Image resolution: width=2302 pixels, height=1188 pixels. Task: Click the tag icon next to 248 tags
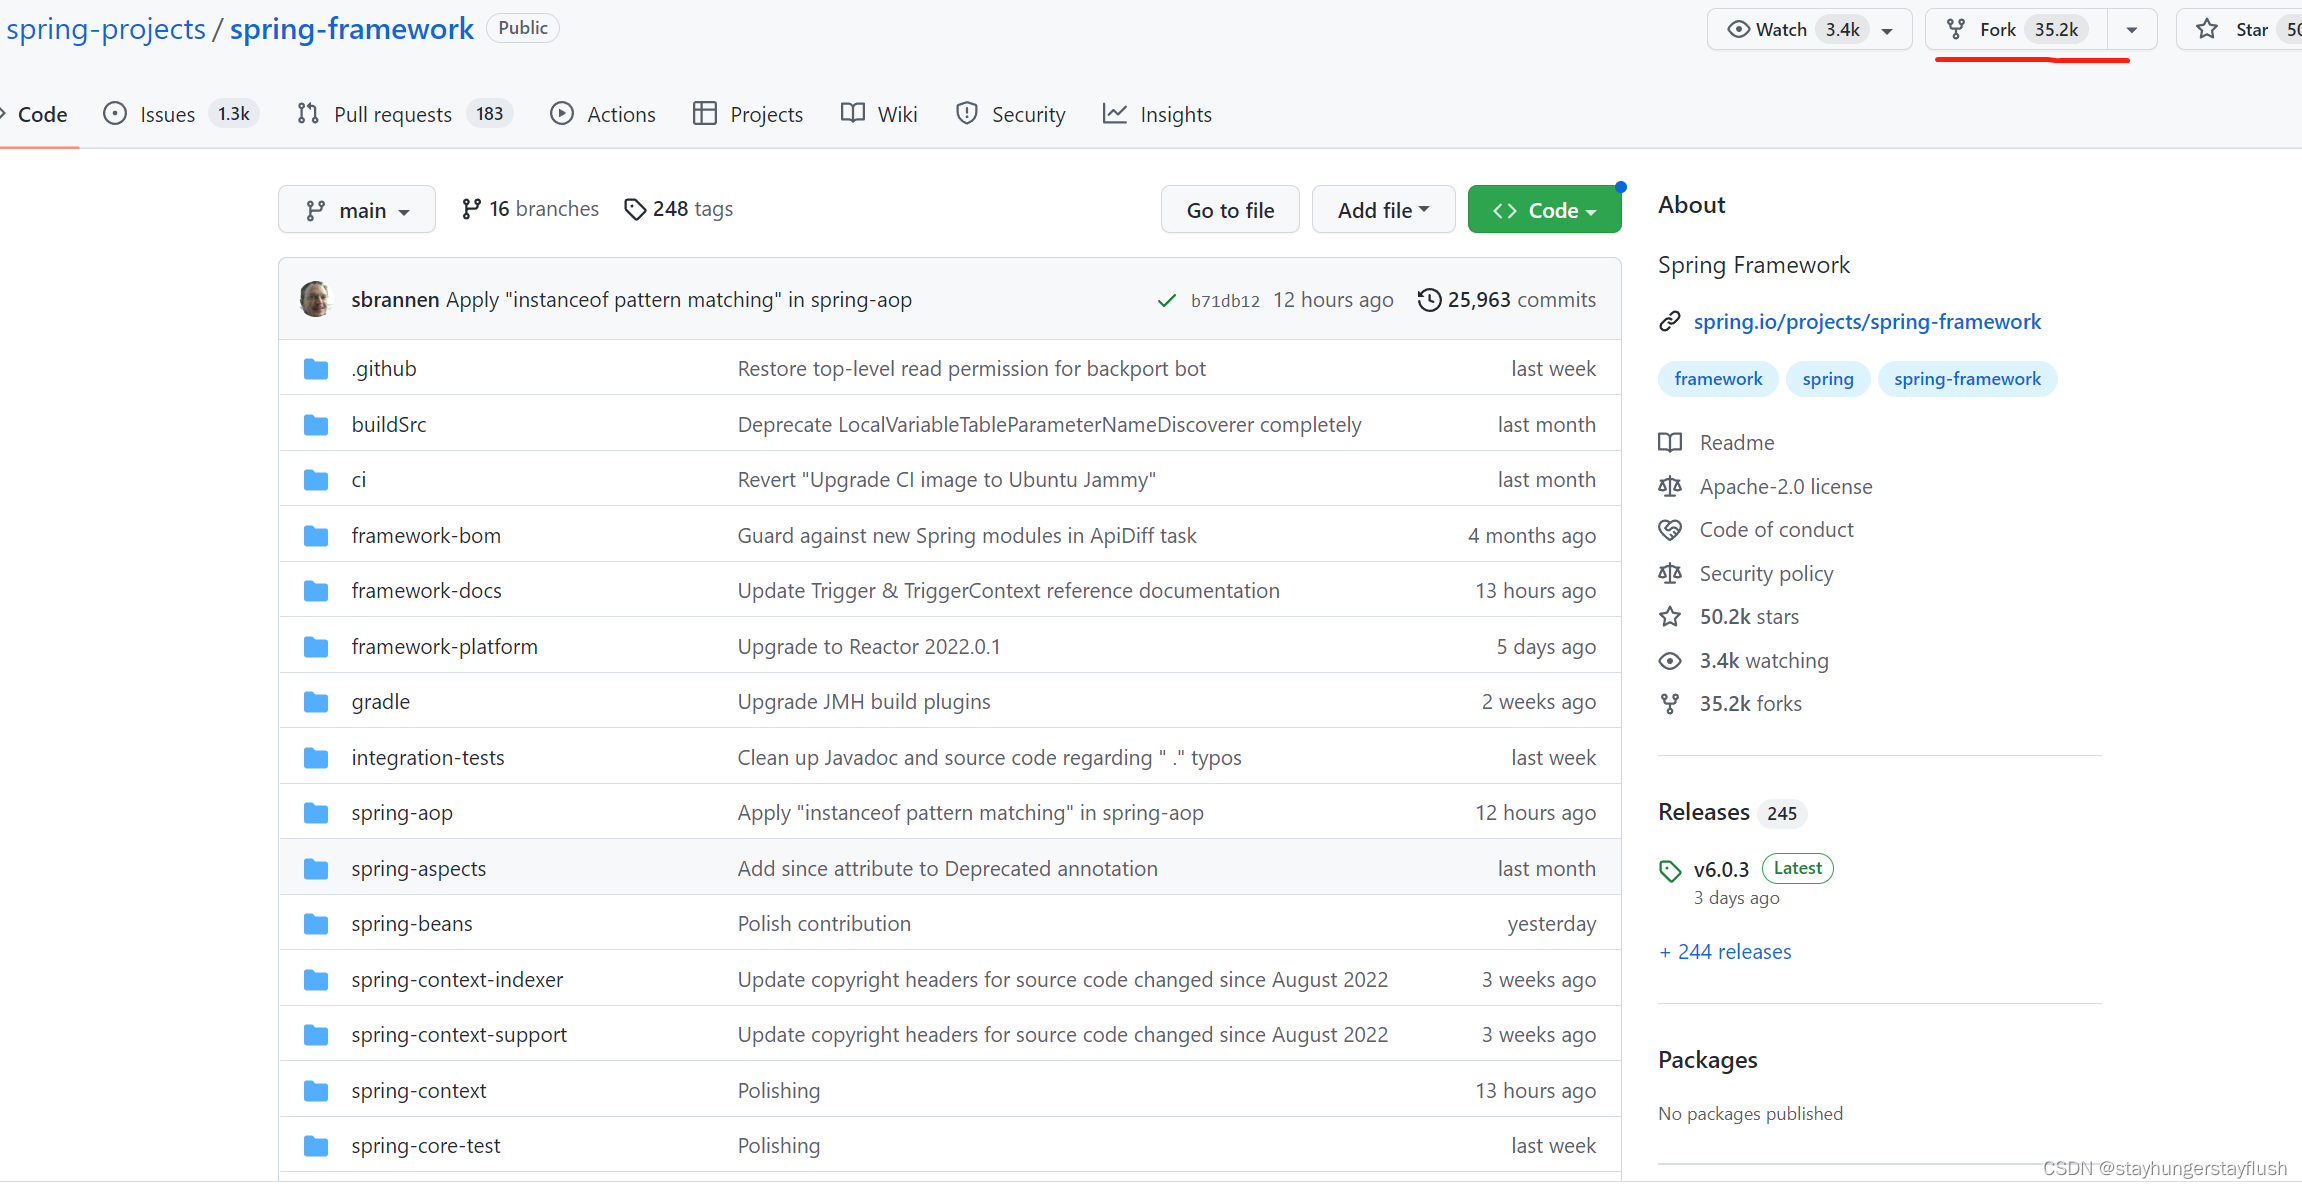635,209
